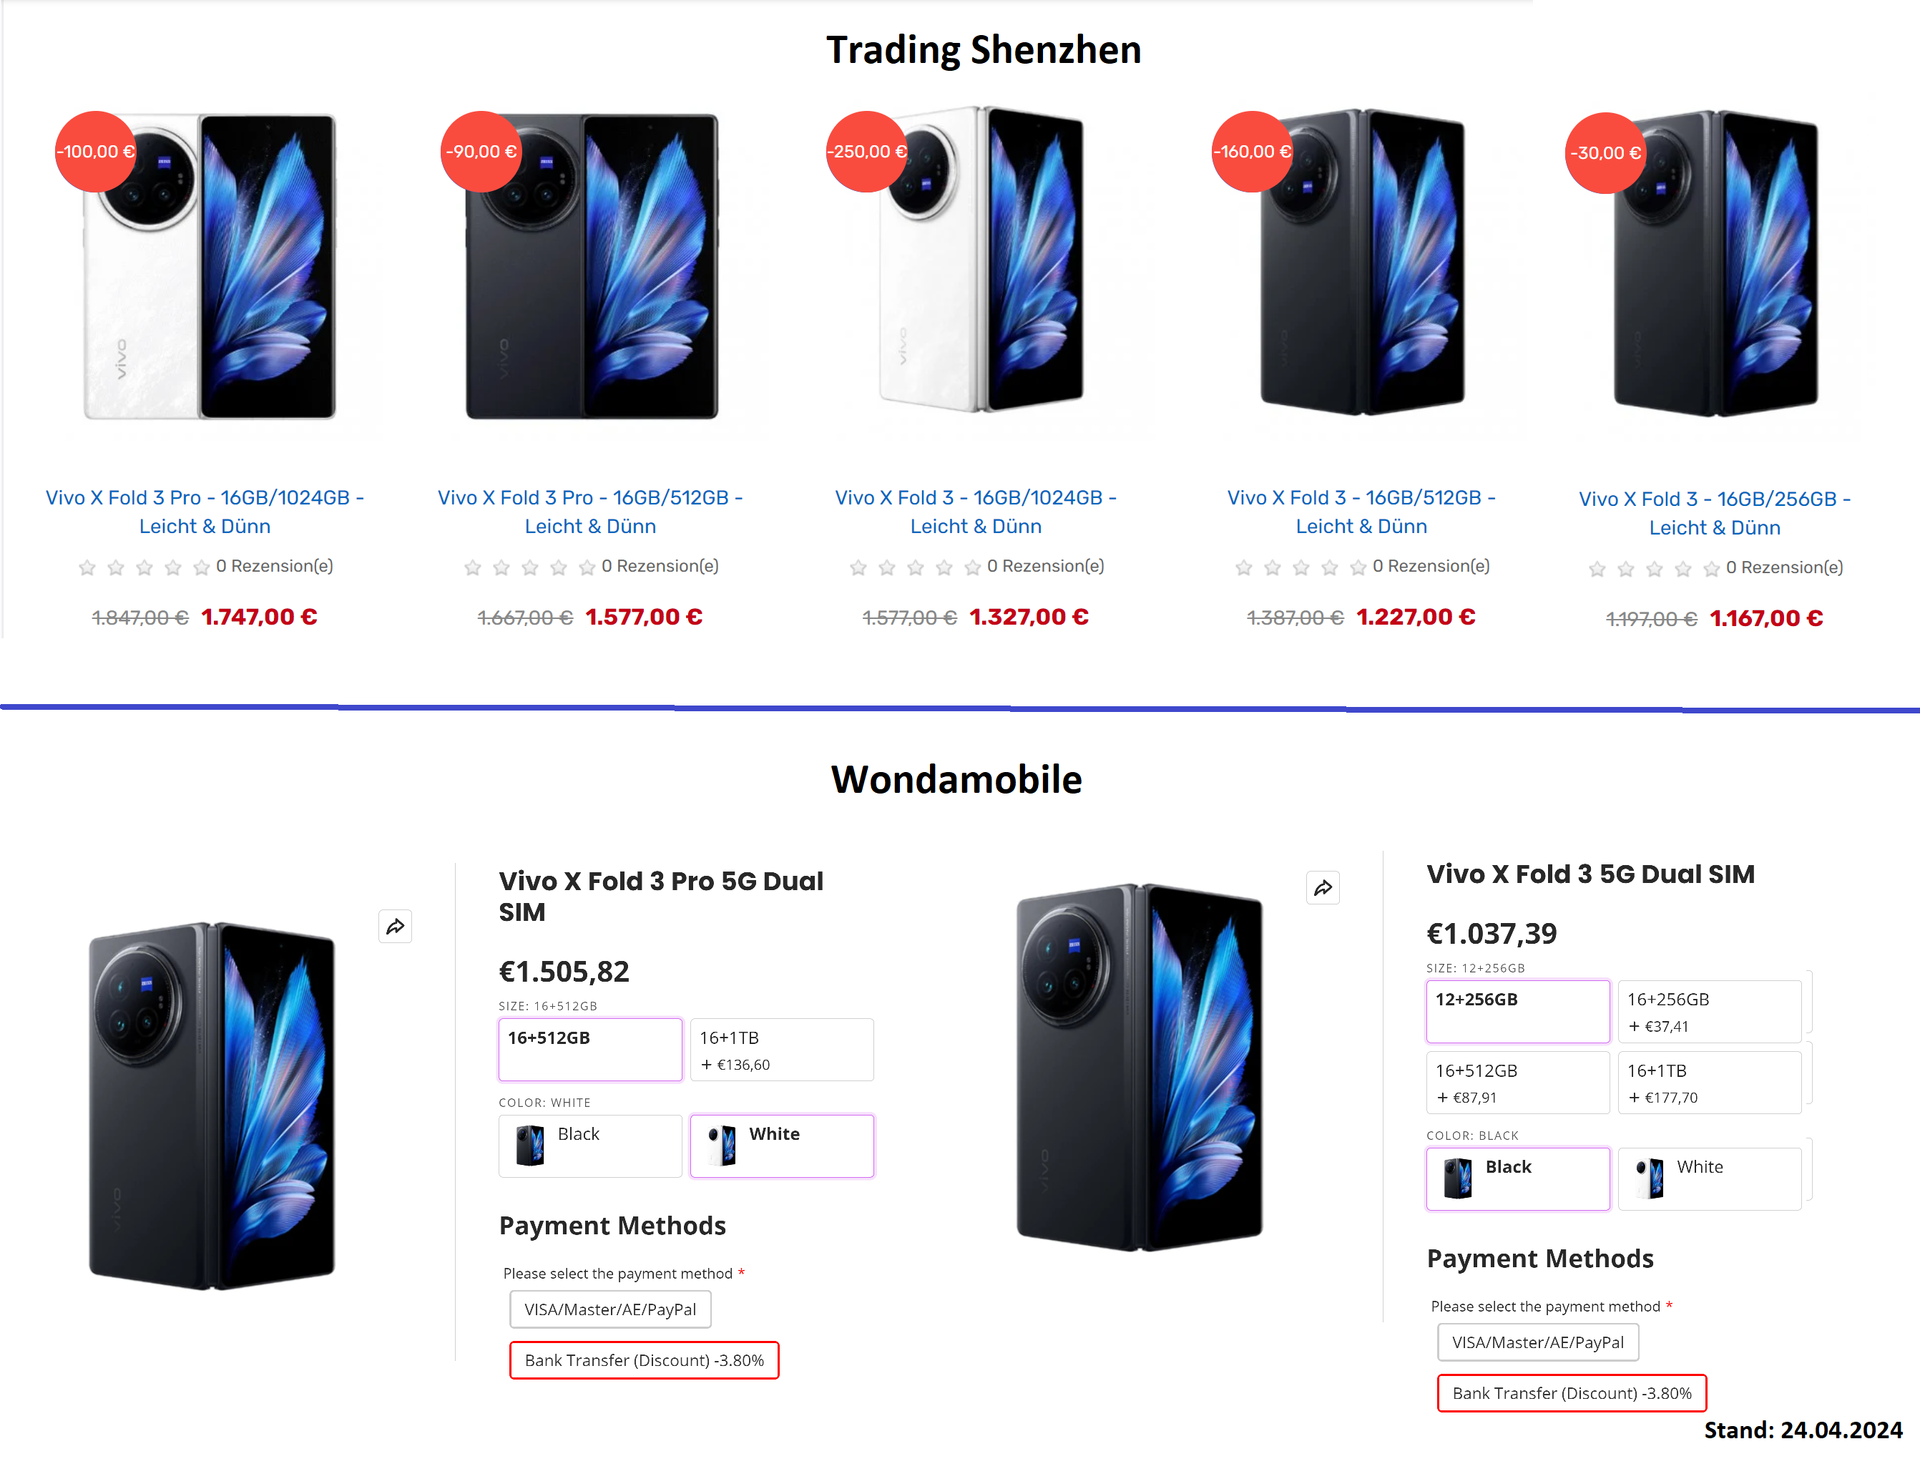Choose 16+256GB size option
The image size is (1920, 1464).
(x=1710, y=1012)
